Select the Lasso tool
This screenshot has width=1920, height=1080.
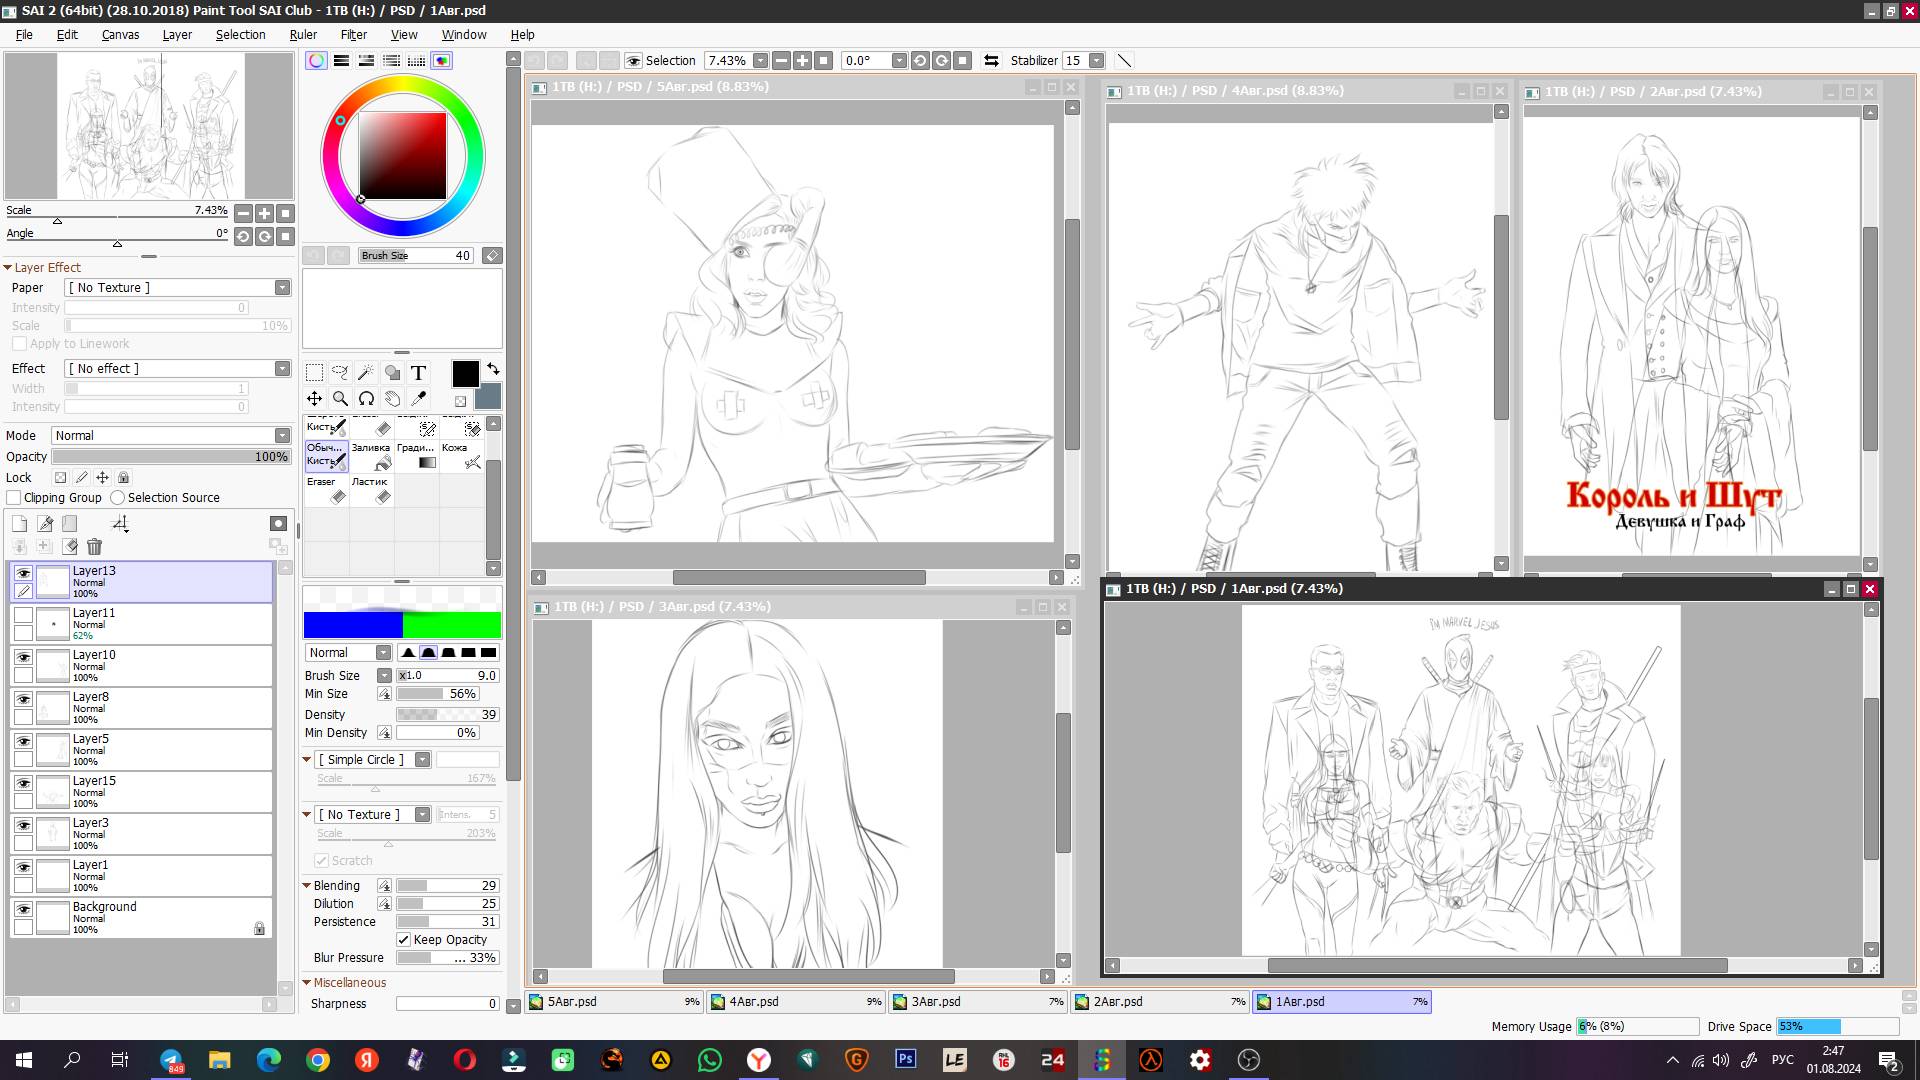(x=340, y=373)
